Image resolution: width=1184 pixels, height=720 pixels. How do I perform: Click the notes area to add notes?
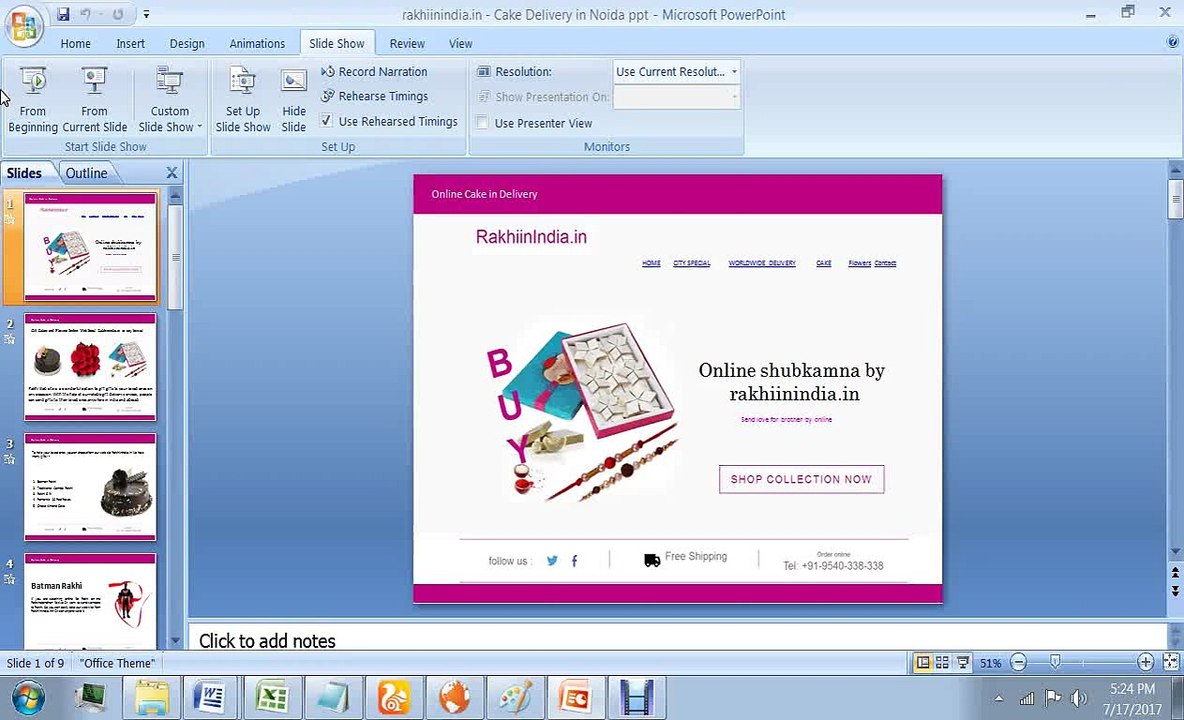point(677,640)
